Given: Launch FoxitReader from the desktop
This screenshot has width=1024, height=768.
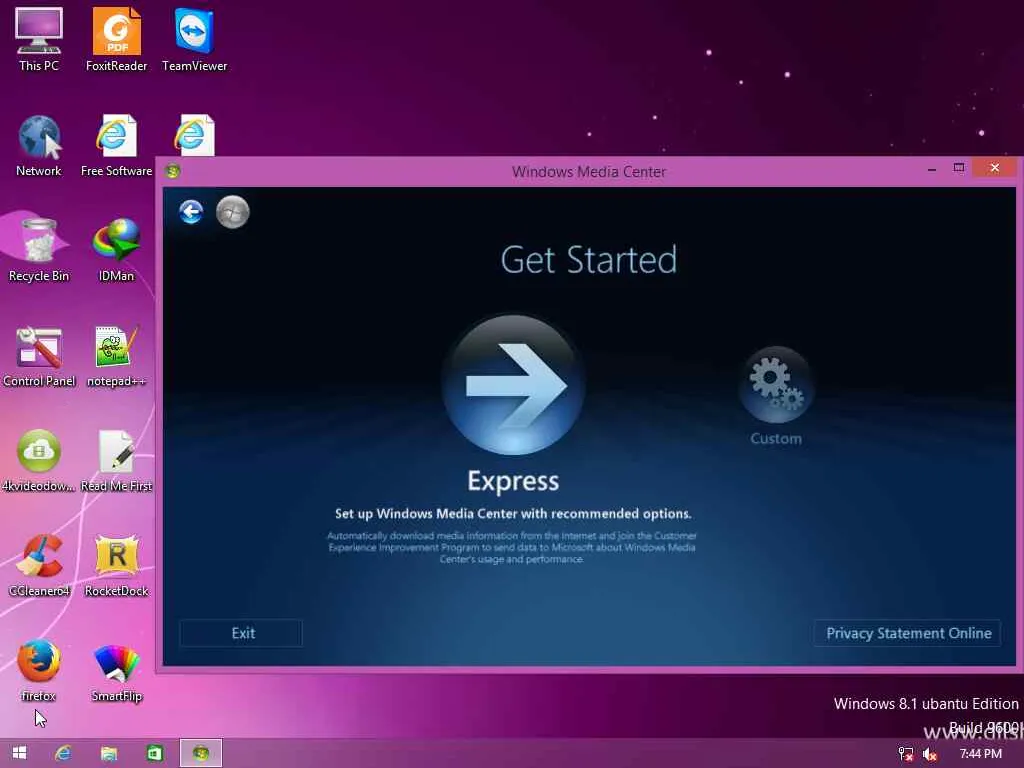Looking at the screenshot, I should pyautogui.click(x=116, y=39).
